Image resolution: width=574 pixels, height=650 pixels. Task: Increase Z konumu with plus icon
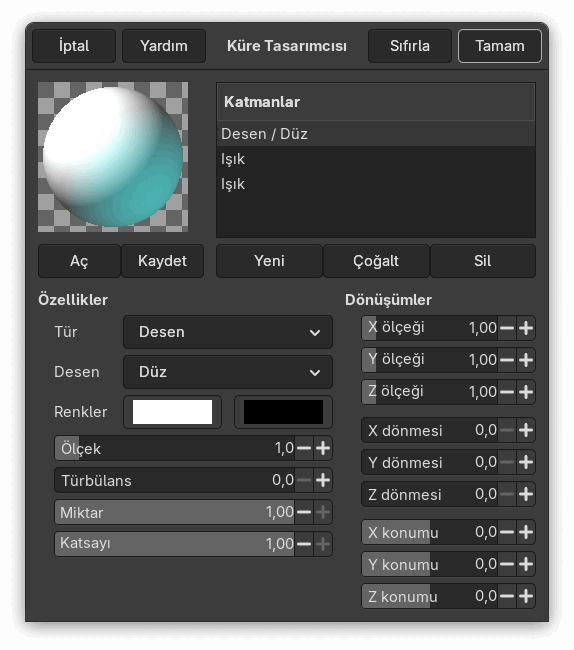click(x=526, y=597)
